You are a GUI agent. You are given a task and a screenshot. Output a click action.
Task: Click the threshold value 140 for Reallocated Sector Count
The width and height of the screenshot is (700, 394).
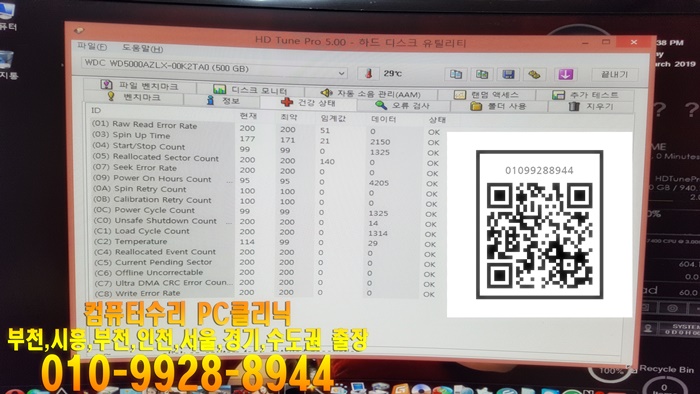tap(327, 162)
